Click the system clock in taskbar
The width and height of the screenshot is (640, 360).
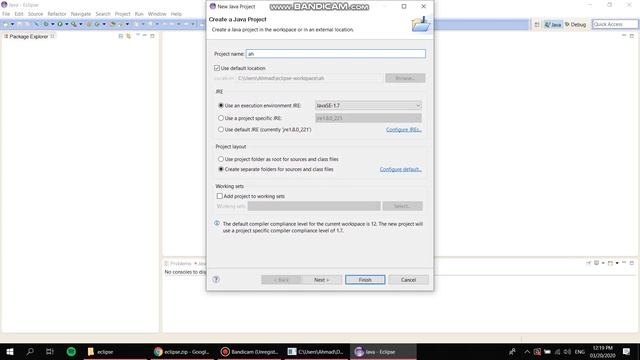coord(602,351)
